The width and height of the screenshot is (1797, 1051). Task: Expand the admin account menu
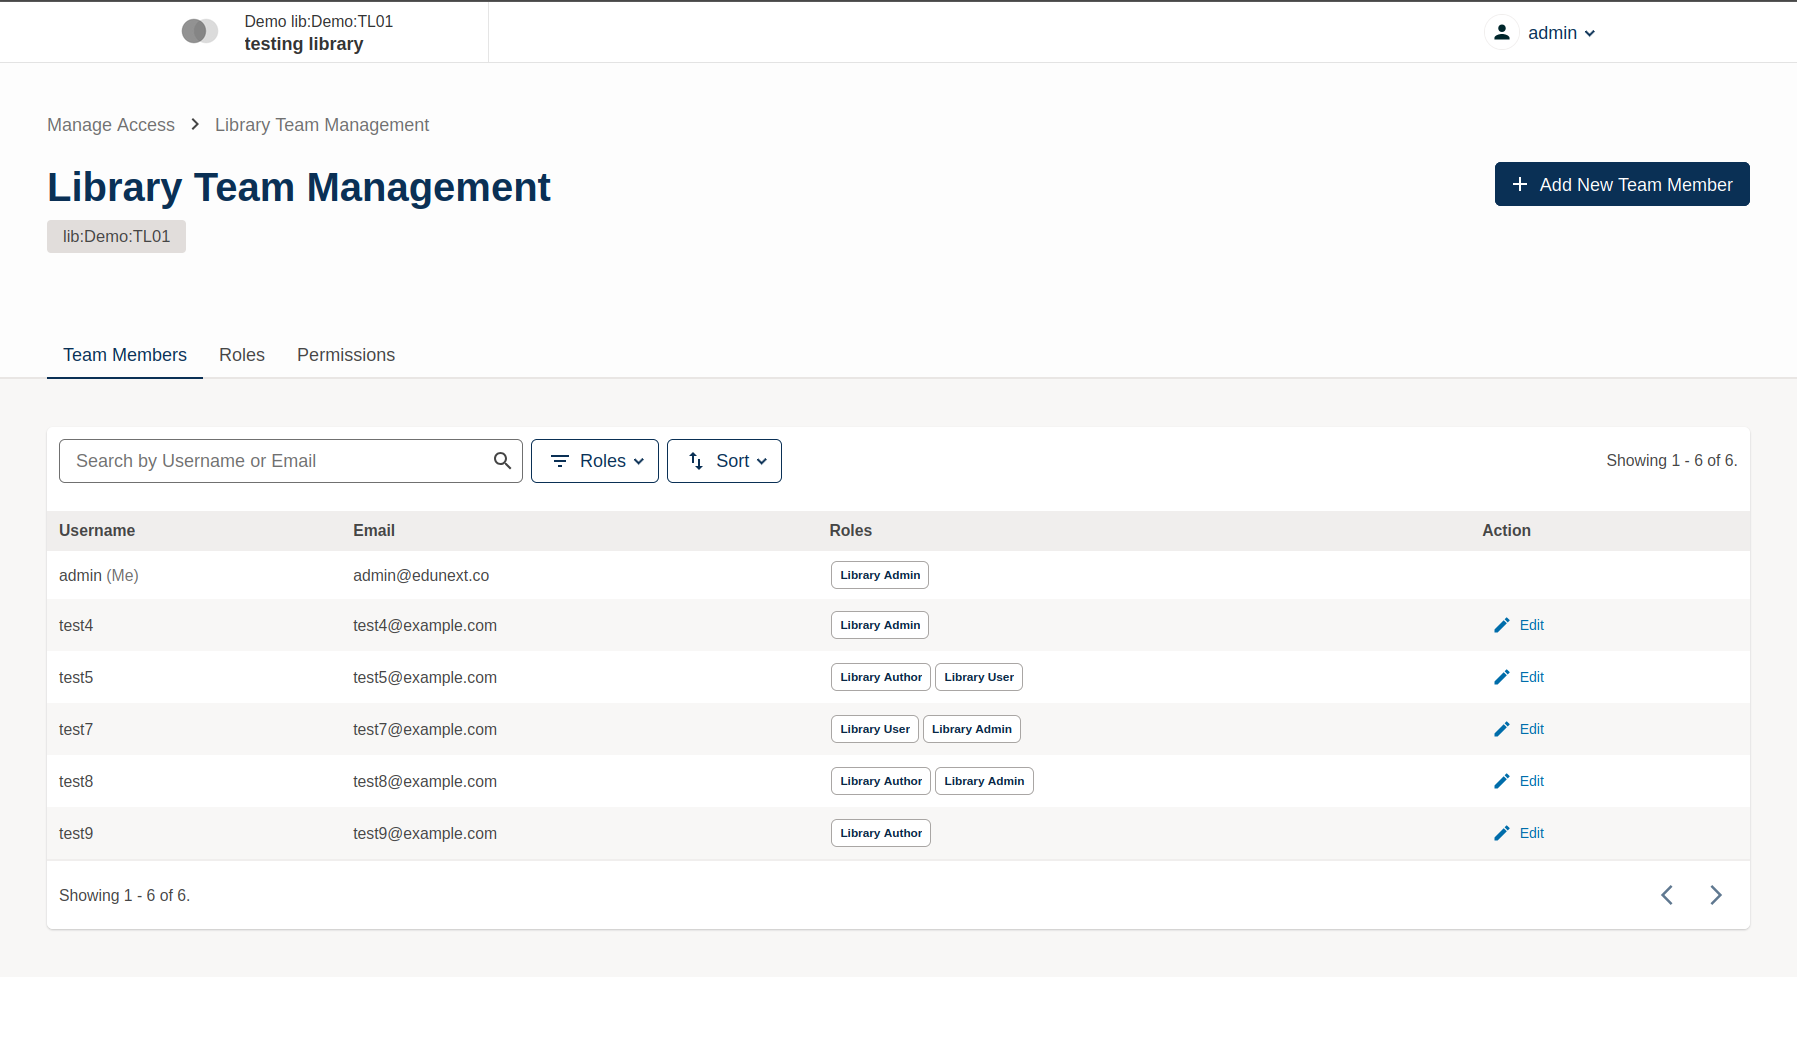click(x=1561, y=32)
